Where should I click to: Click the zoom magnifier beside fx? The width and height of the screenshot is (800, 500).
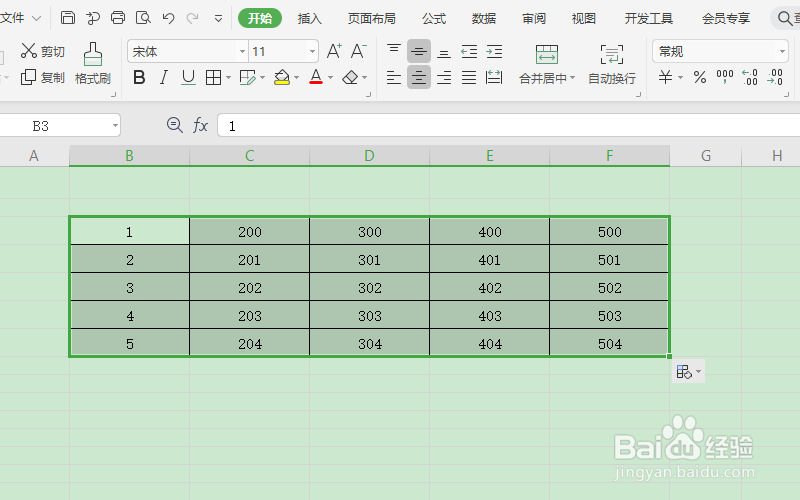174,125
